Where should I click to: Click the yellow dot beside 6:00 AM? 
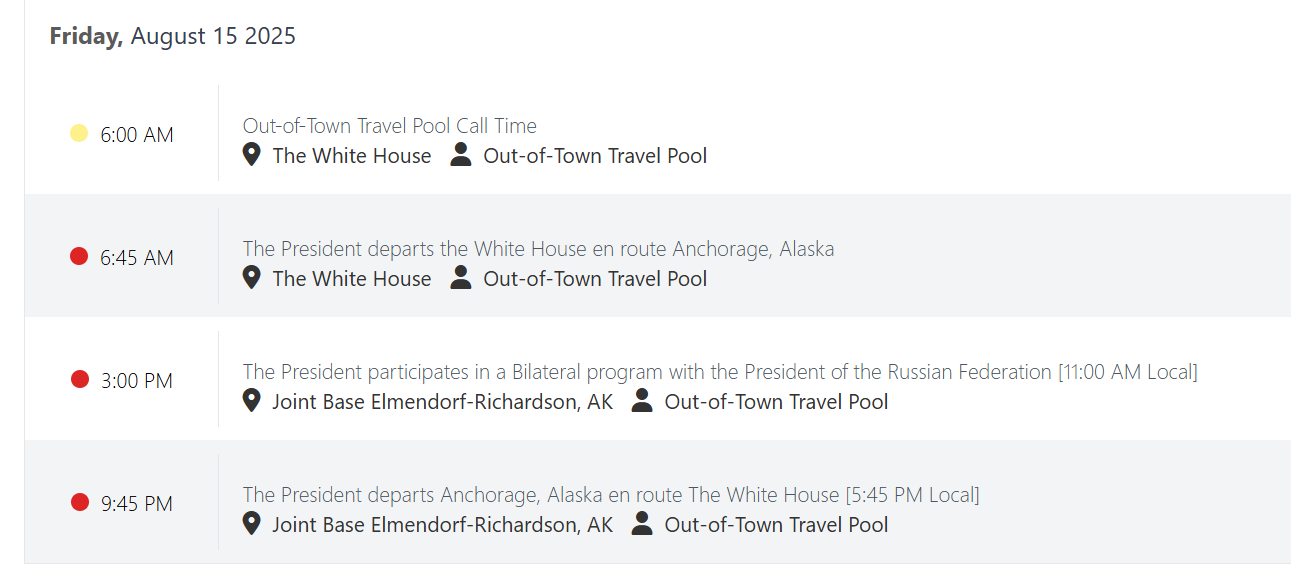click(x=79, y=133)
